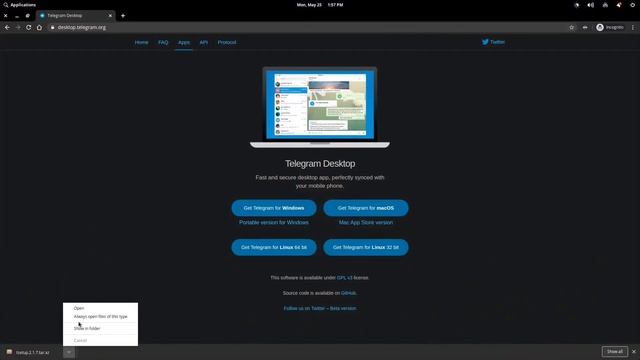
Task: Open the GitHub source code link
Action: (348, 293)
